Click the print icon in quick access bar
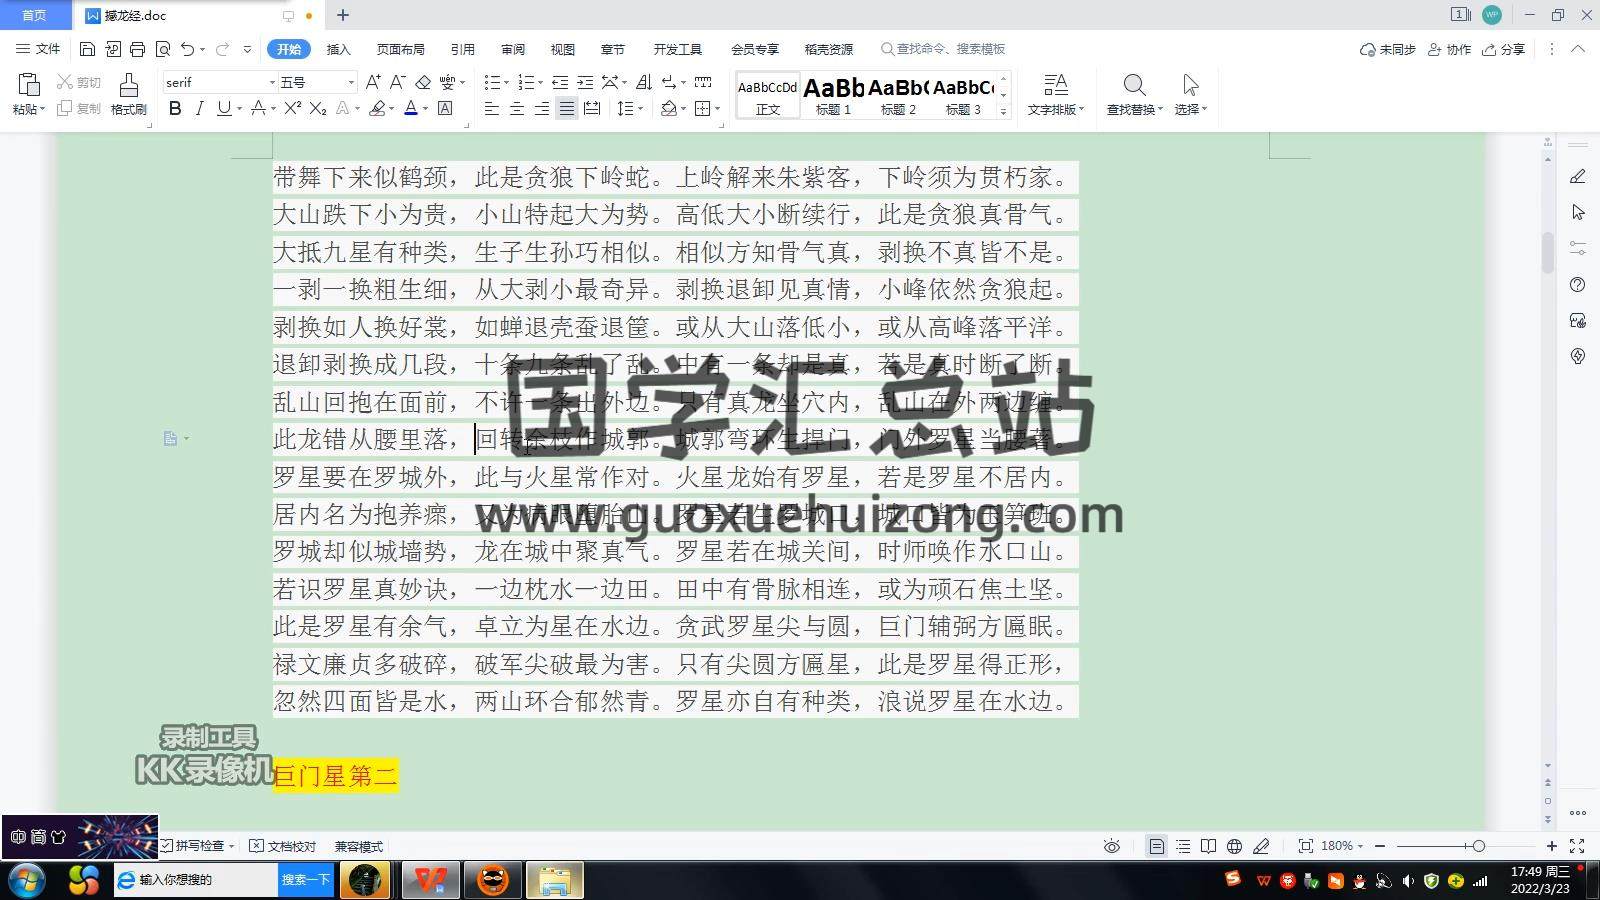The width and height of the screenshot is (1600, 900). pyautogui.click(x=137, y=49)
